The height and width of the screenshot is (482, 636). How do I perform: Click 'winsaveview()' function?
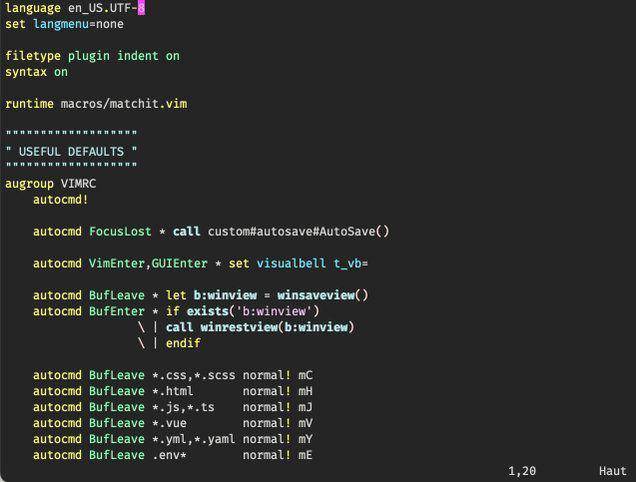323,295
